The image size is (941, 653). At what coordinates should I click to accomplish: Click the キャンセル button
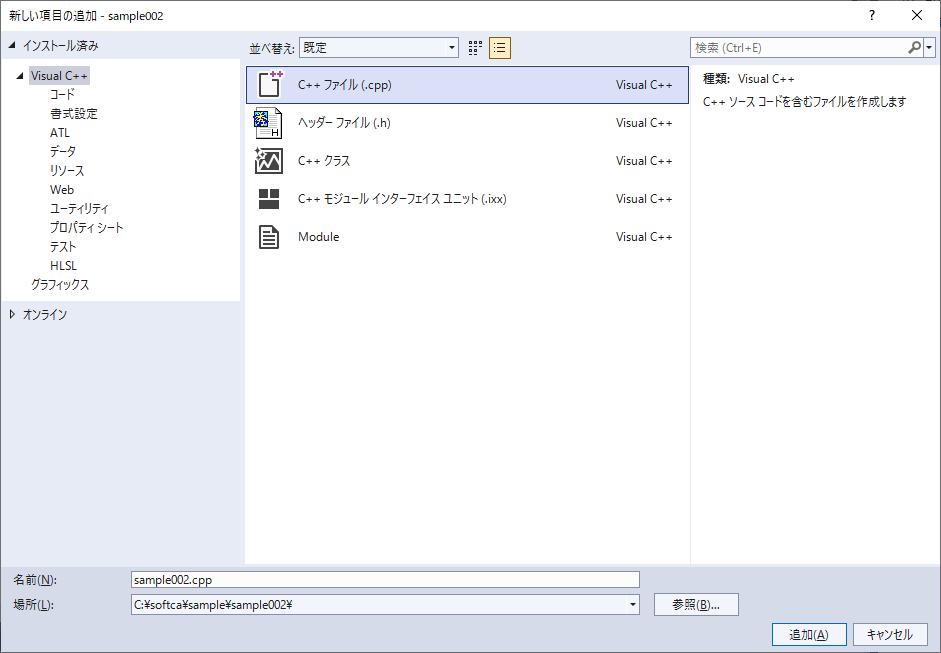[x=889, y=634]
